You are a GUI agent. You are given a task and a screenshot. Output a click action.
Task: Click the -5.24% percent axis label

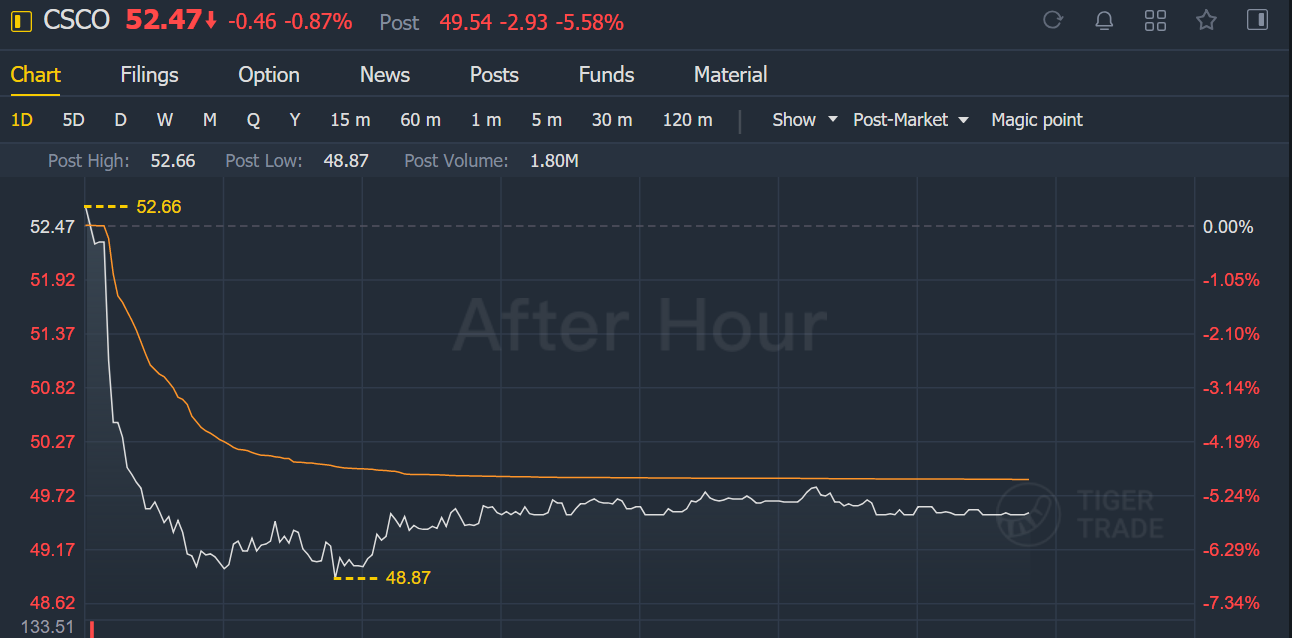pos(1231,496)
